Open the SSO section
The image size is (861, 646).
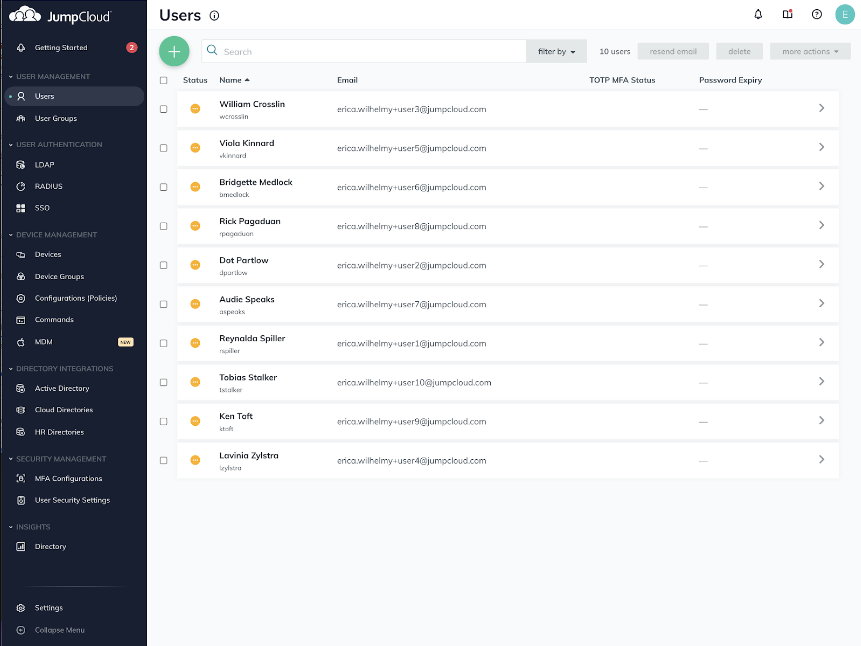pyautogui.click(x=42, y=207)
